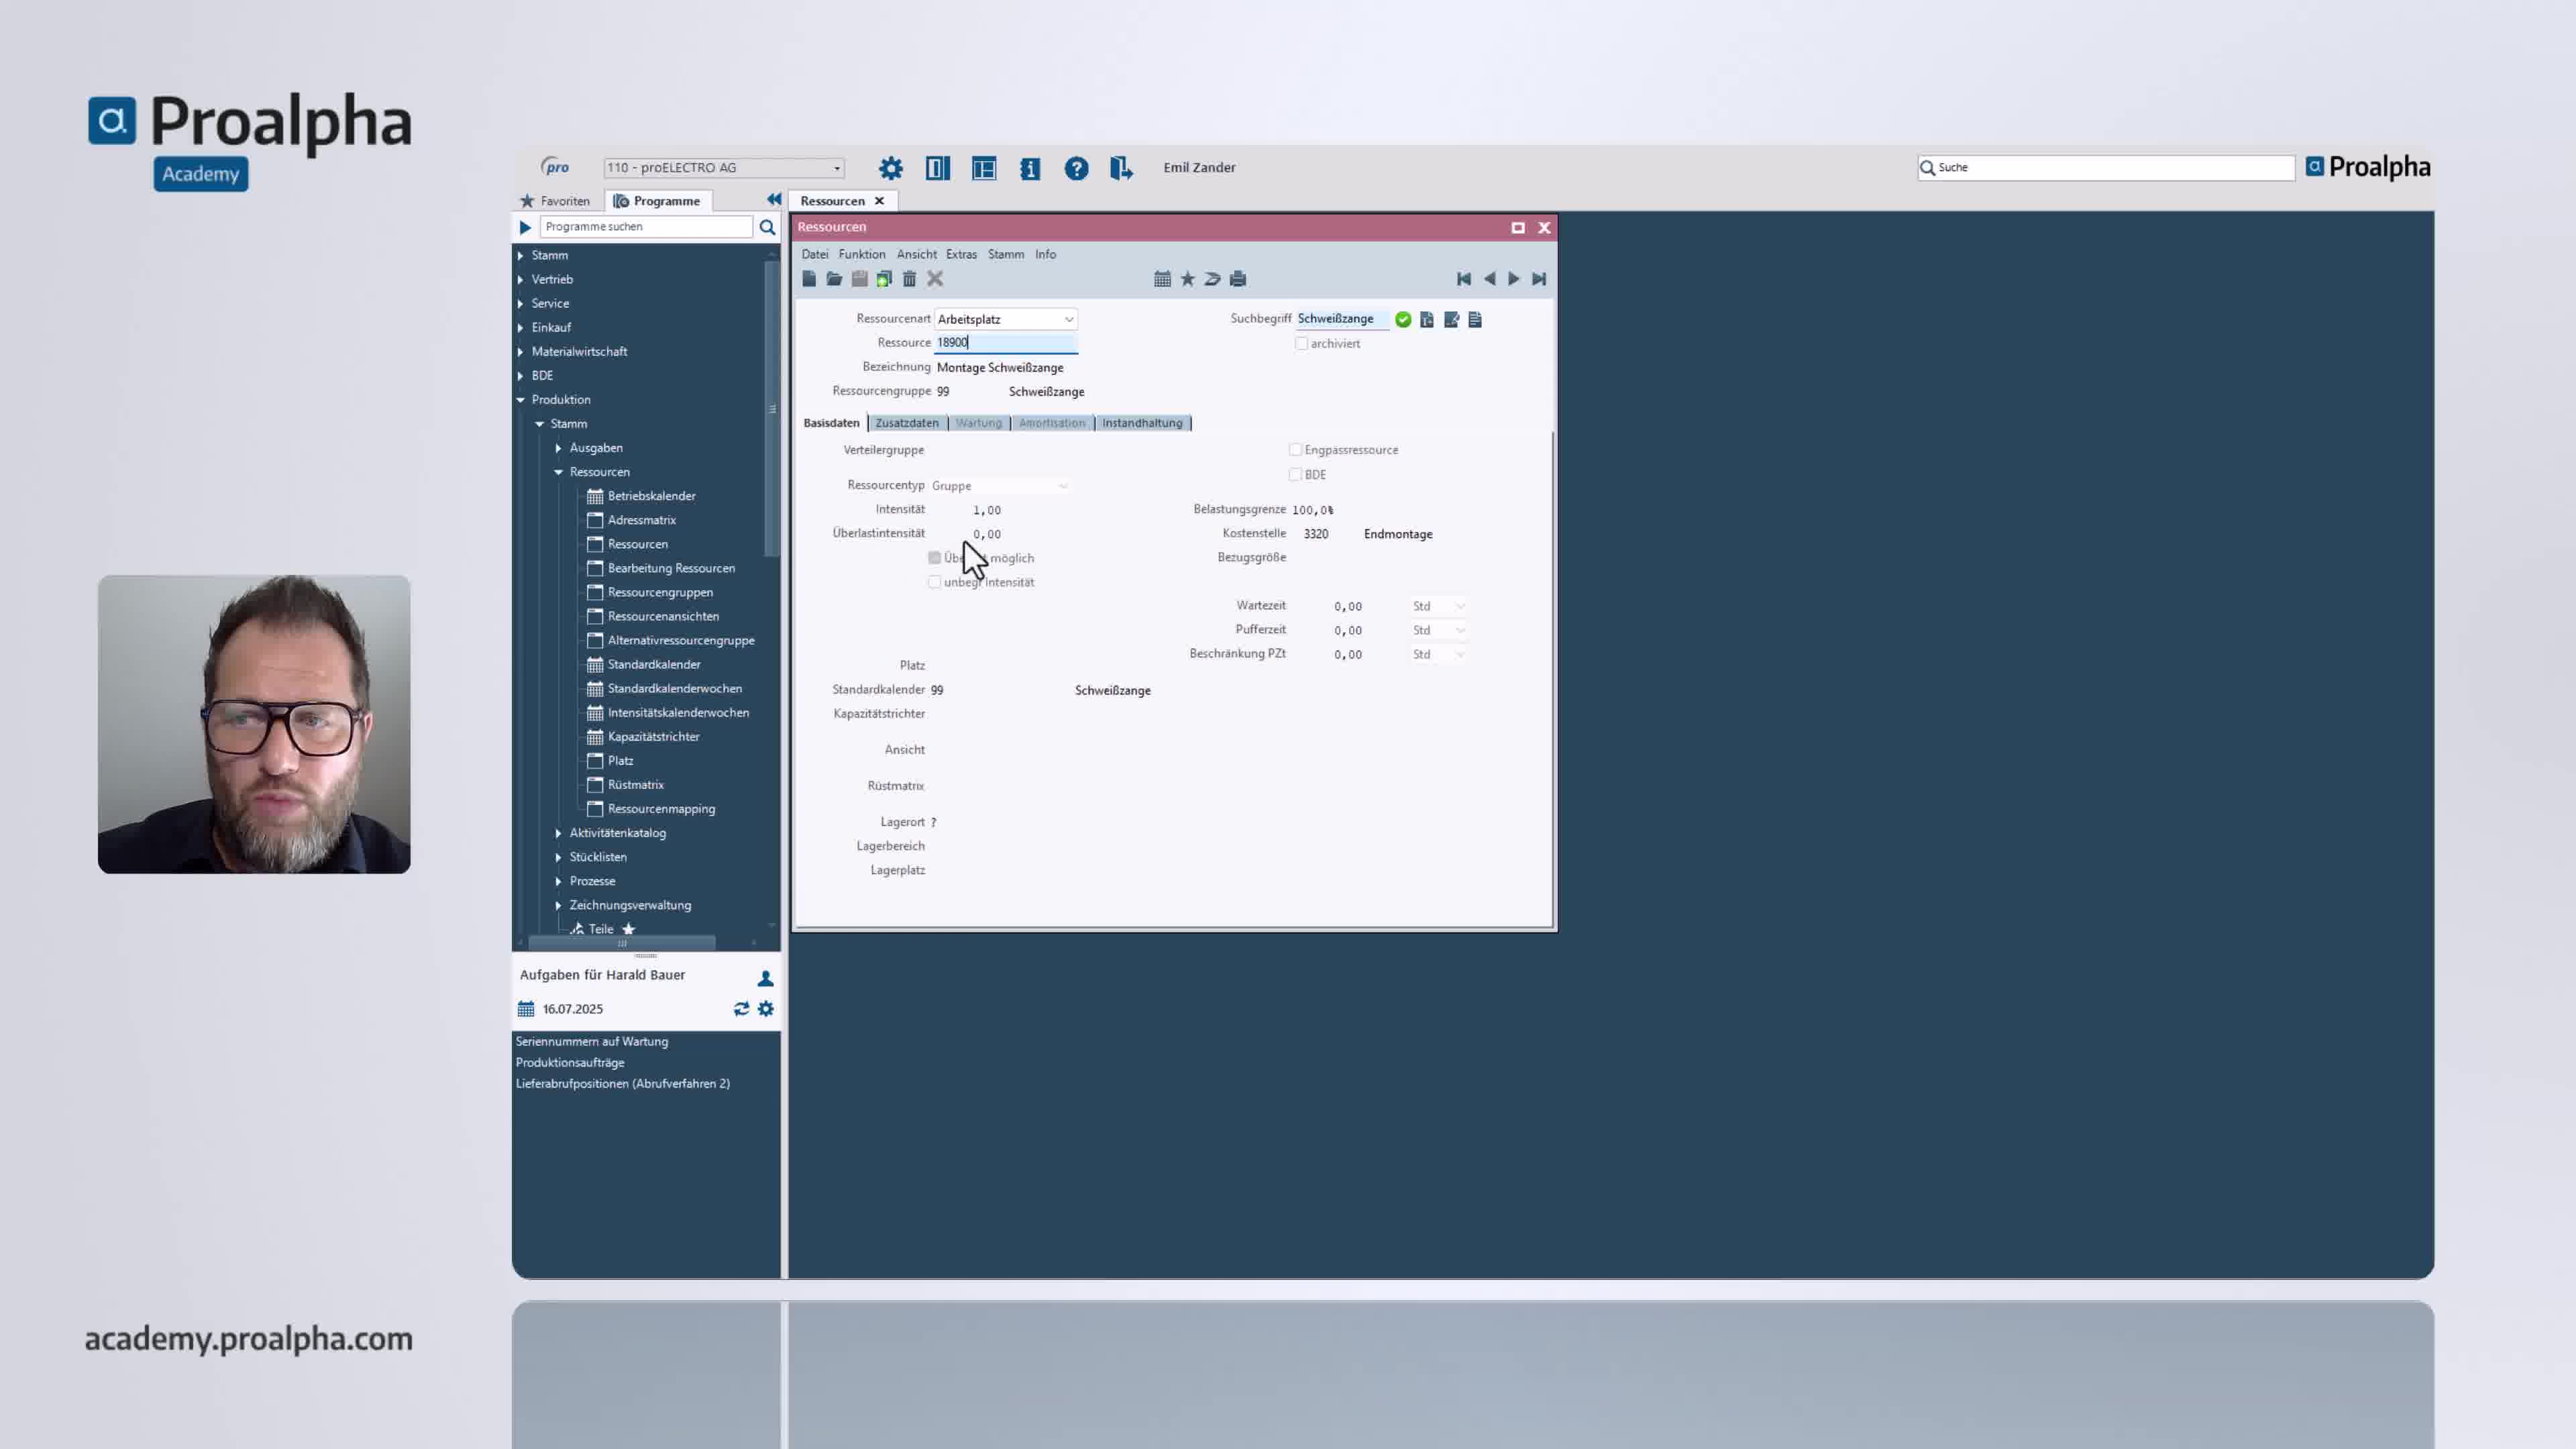The width and height of the screenshot is (2576, 1449).
Task: Open a record using the folder icon
Action: tap(834, 279)
